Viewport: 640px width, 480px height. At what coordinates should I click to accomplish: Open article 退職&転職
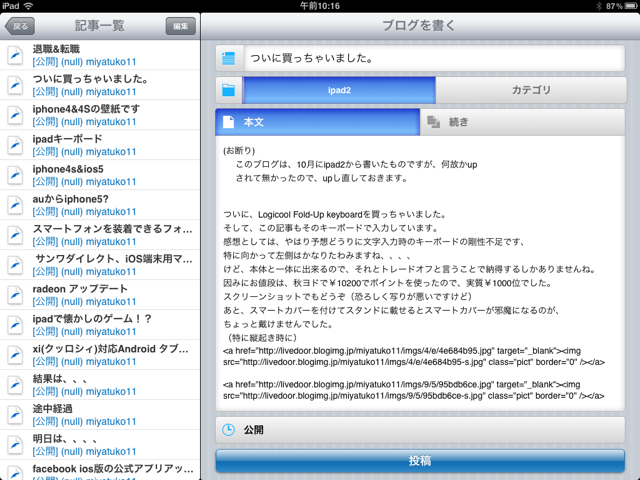pyautogui.click(x=100, y=55)
